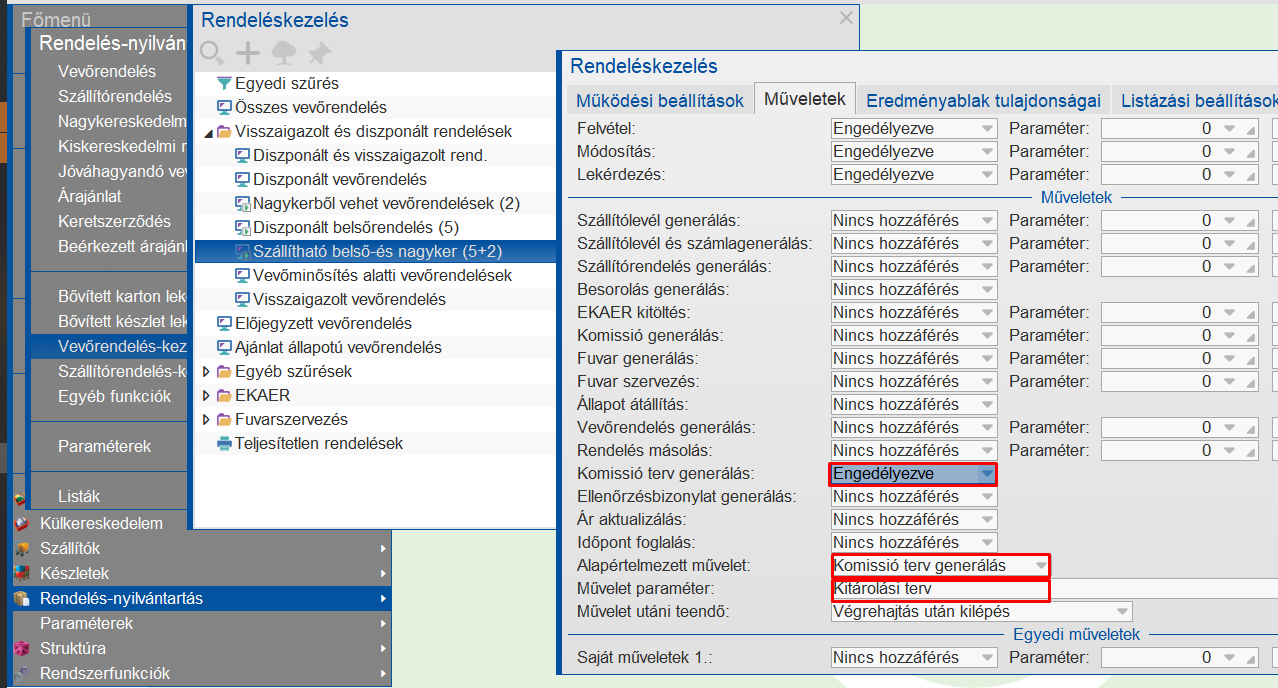Collapse the Visszaigazolt és diszponált rendelések folder

[208, 132]
